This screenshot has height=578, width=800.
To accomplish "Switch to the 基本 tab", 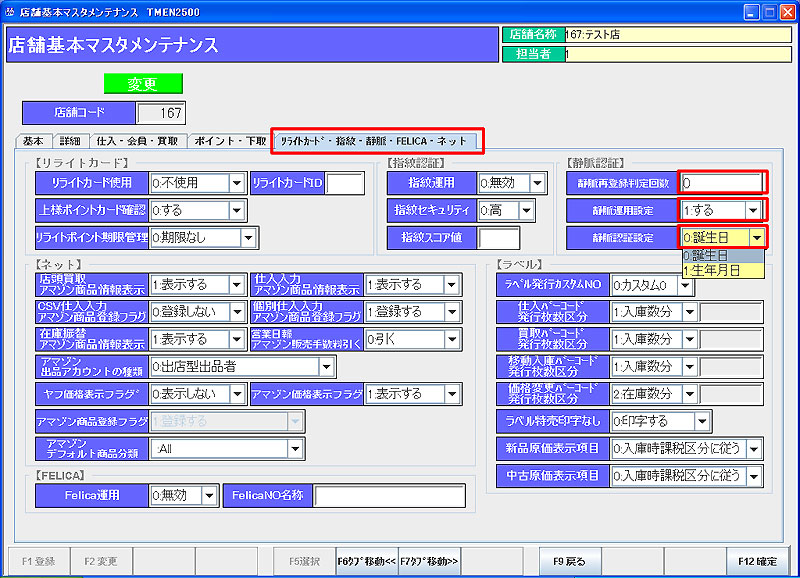I will [33, 141].
